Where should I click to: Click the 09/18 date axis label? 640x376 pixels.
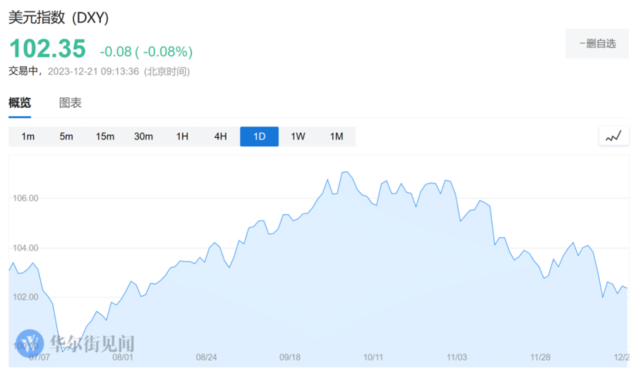coord(290,357)
